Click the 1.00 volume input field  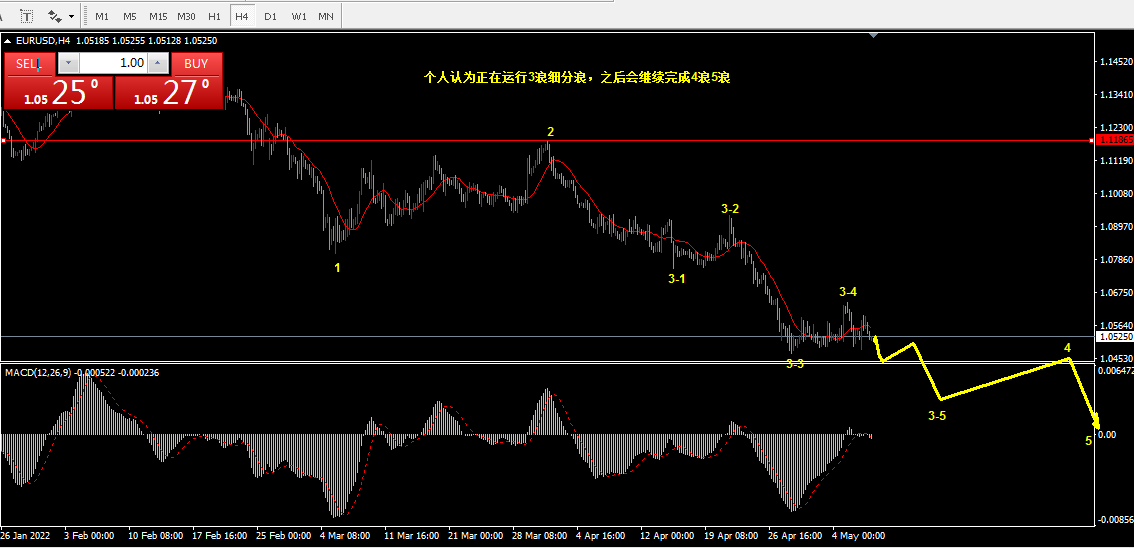pyautogui.click(x=113, y=64)
